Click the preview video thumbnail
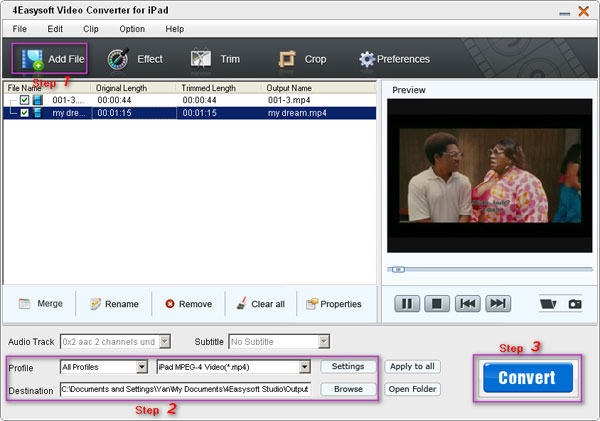The image size is (600, 421). coord(489,176)
